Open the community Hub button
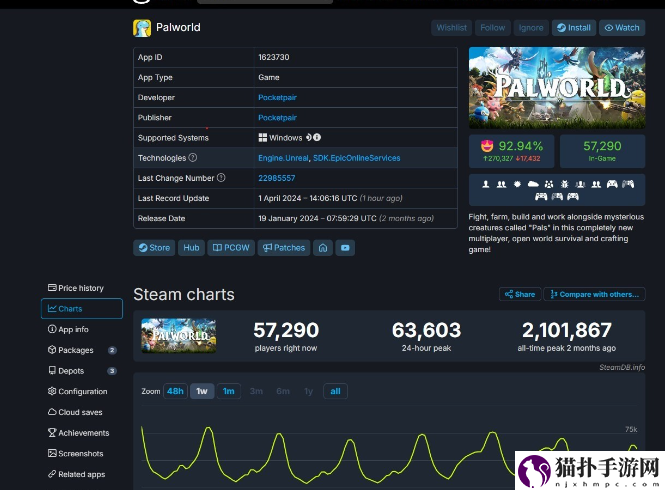 [x=191, y=248]
